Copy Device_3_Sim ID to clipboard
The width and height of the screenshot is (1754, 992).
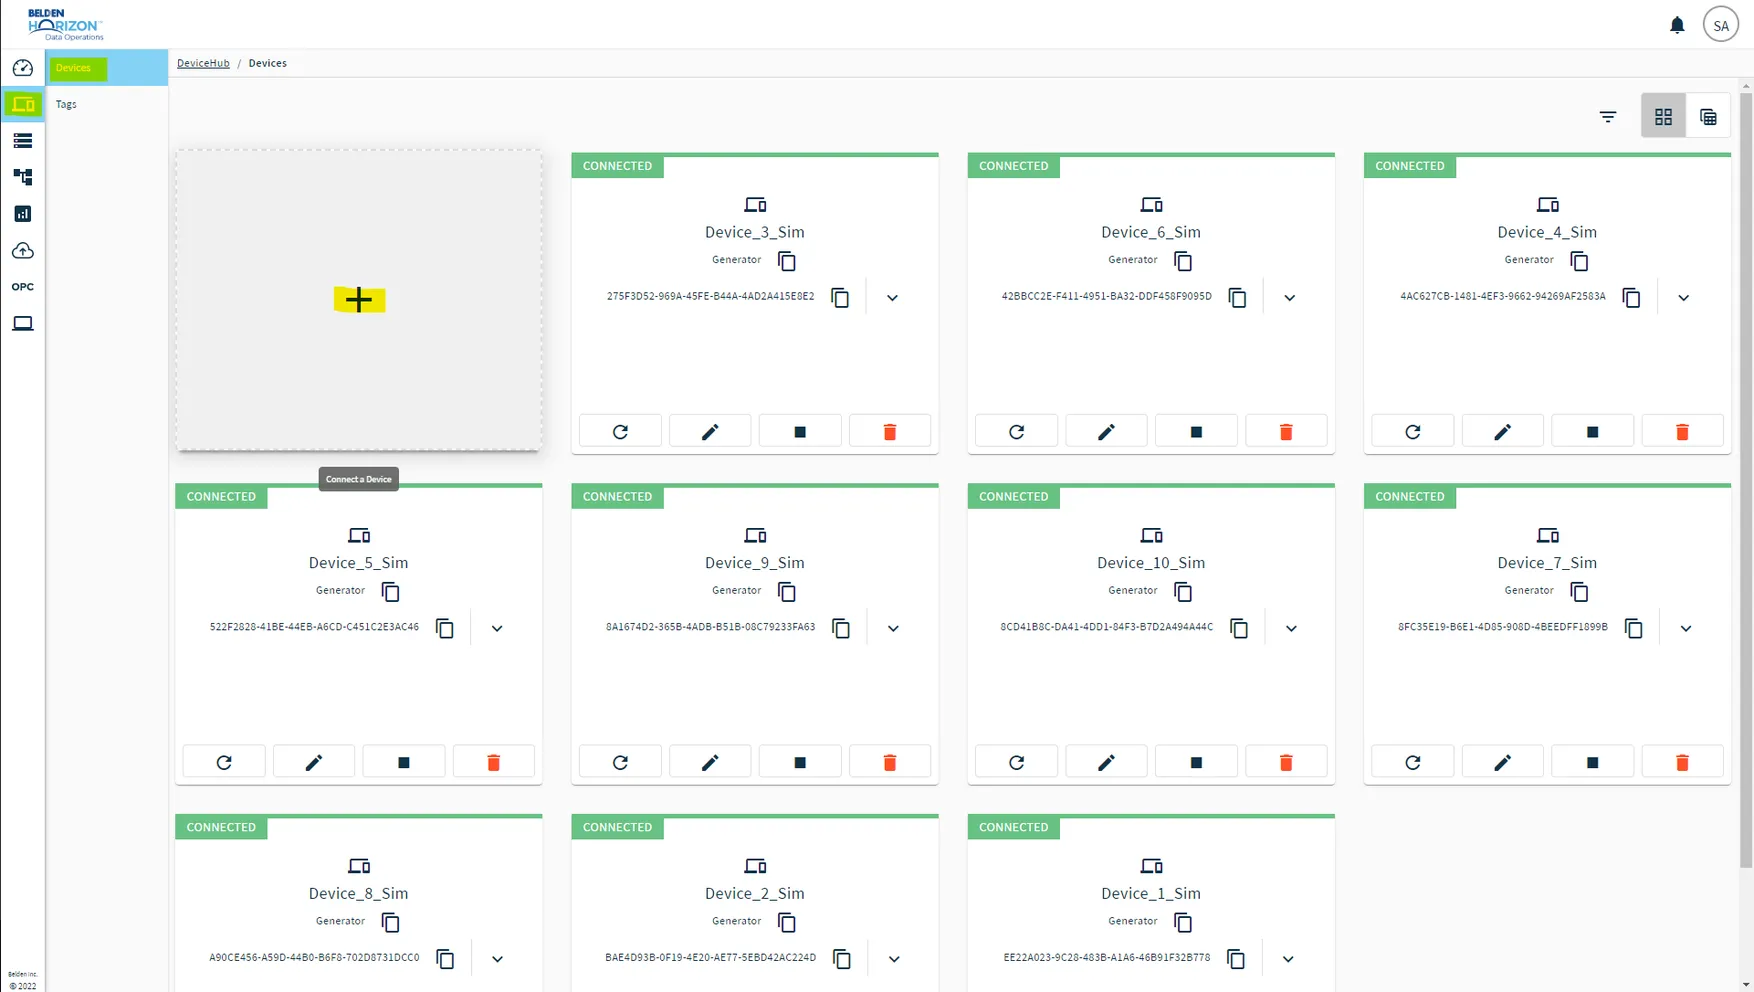840,297
